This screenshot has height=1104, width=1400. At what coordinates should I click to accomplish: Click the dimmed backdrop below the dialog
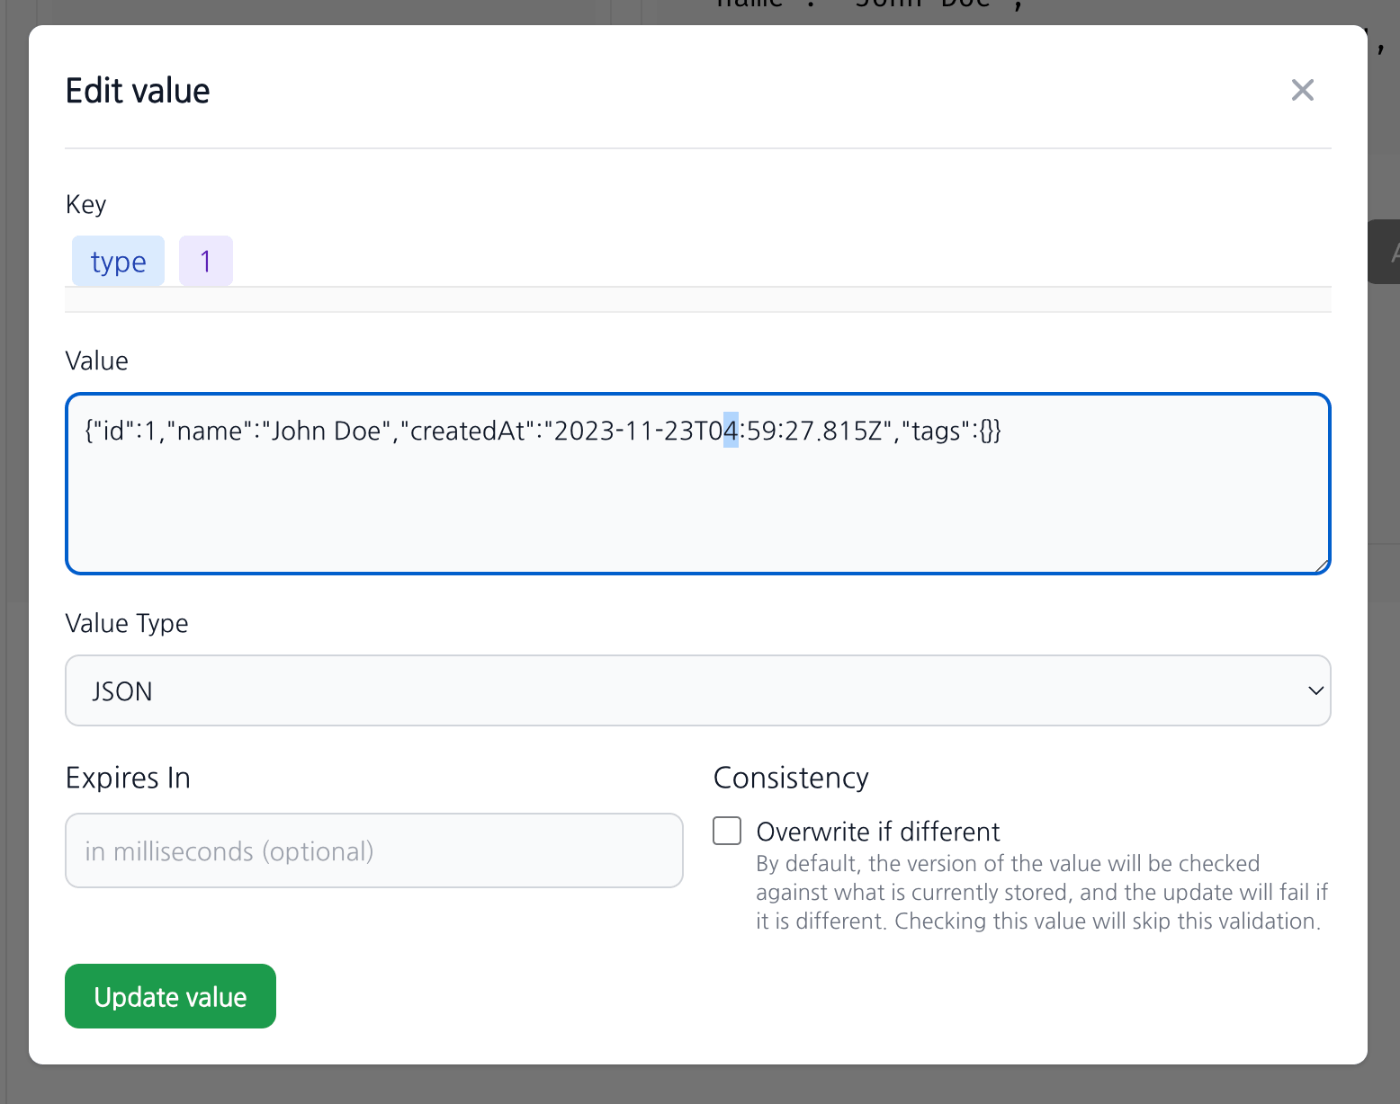700,1085
